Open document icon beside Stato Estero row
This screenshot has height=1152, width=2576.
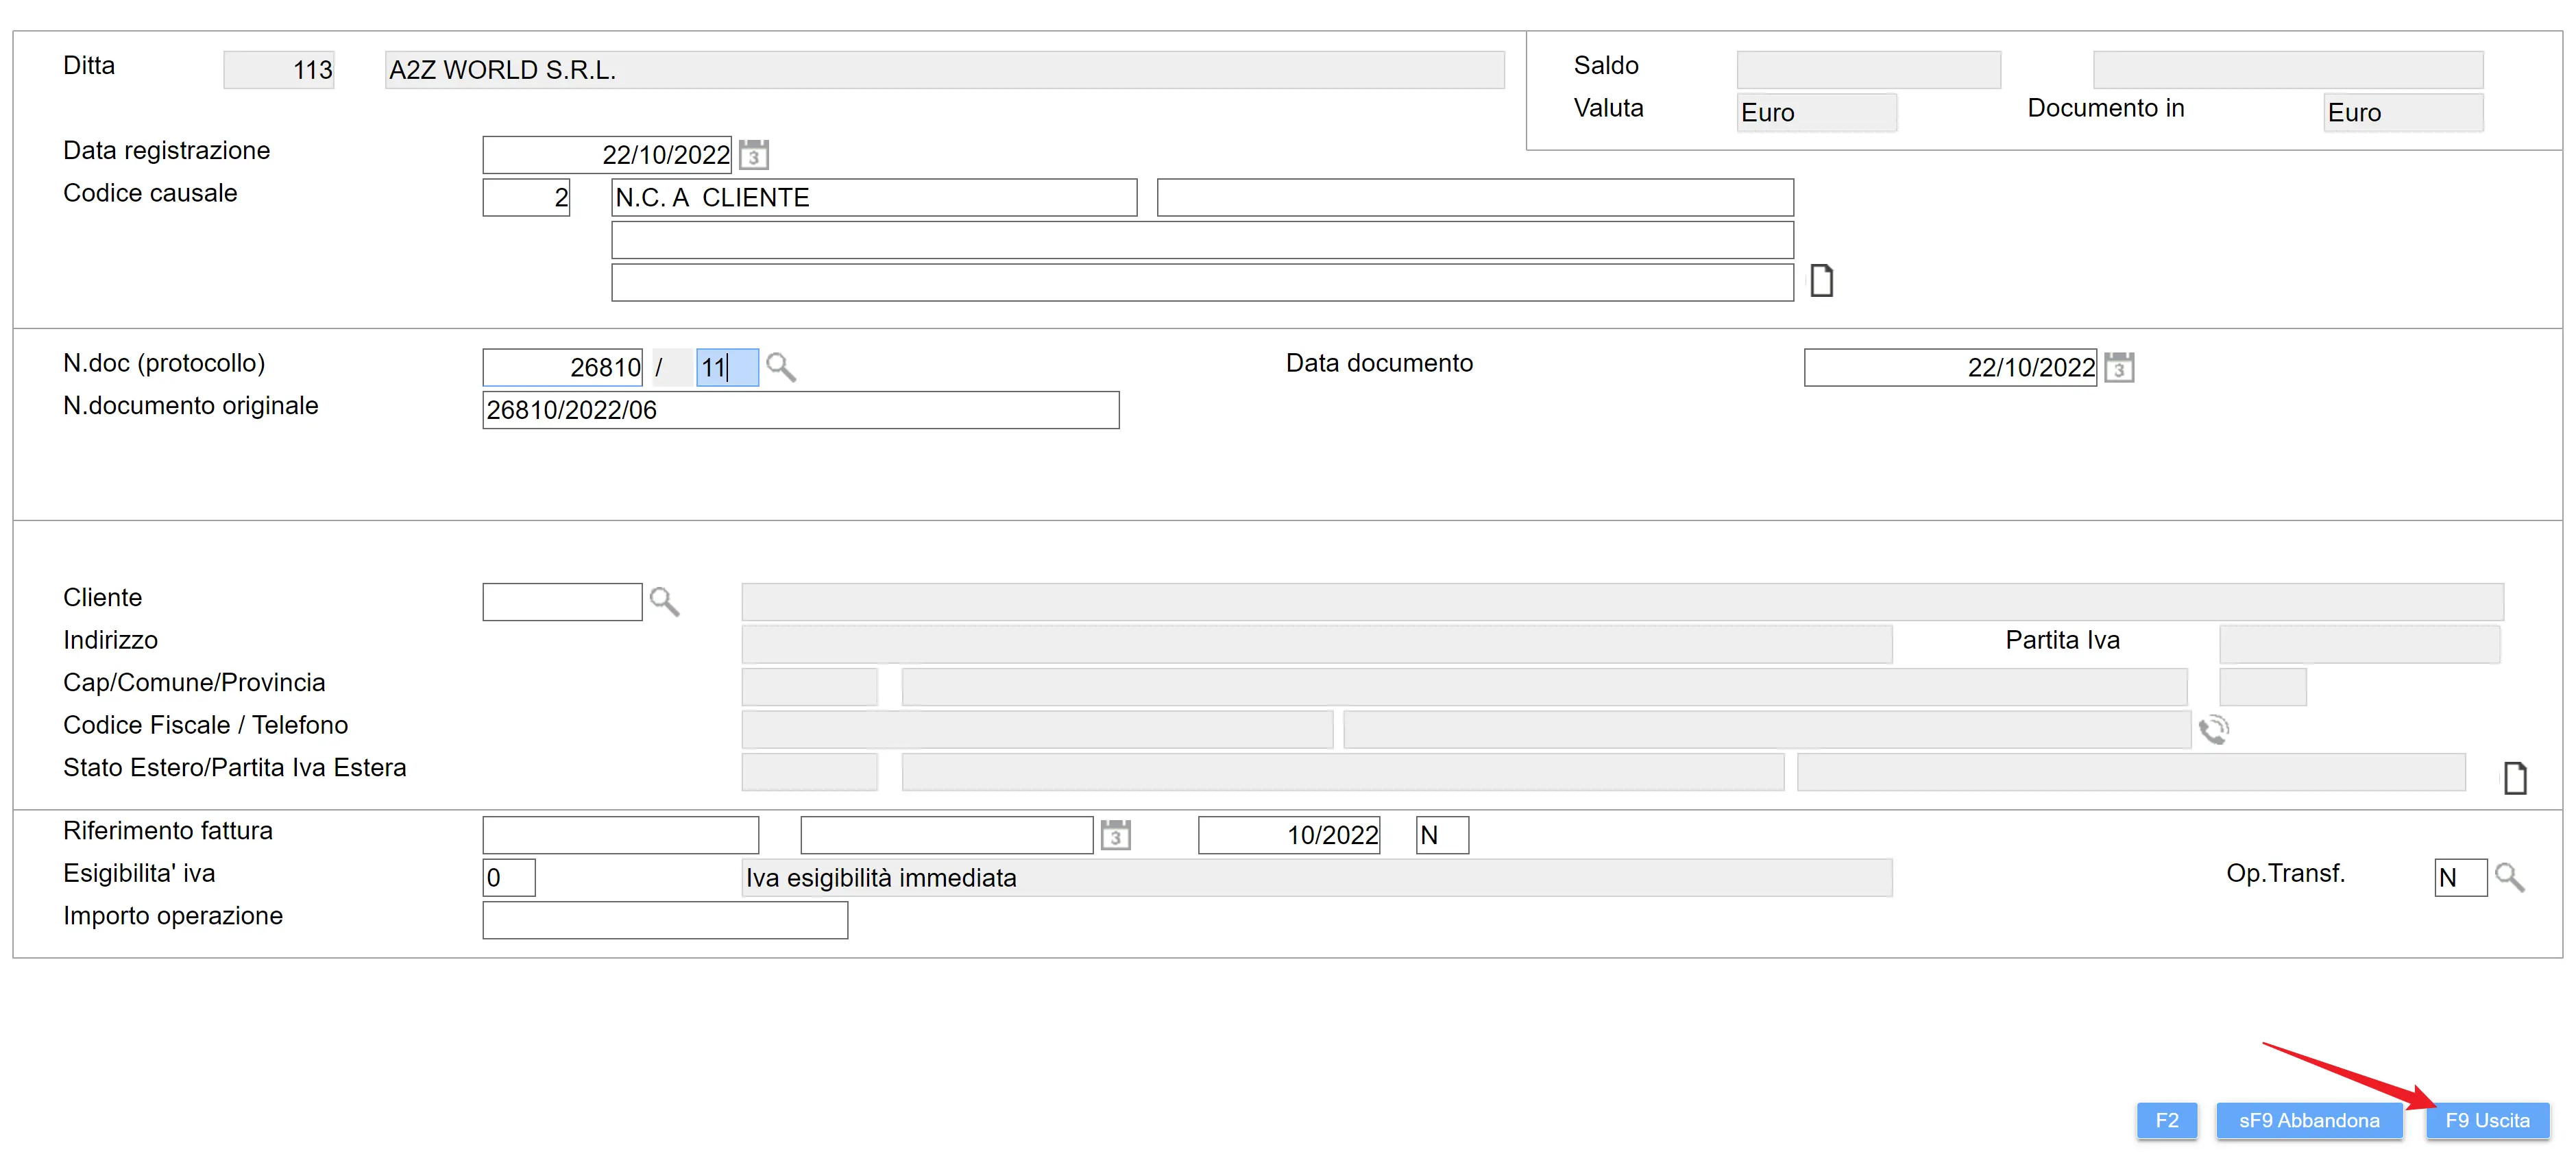[x=2514, y=777]
